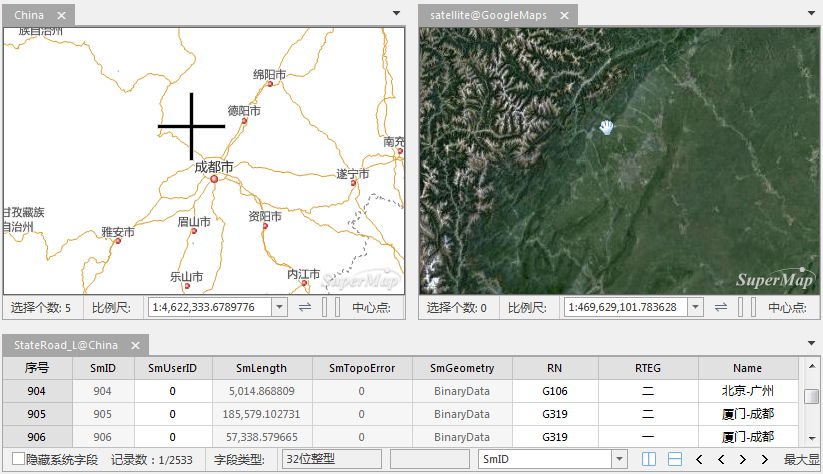Go to the last record using rightmost arrow
Viewport: 823px width, 474px height.
tap(765, 459)
